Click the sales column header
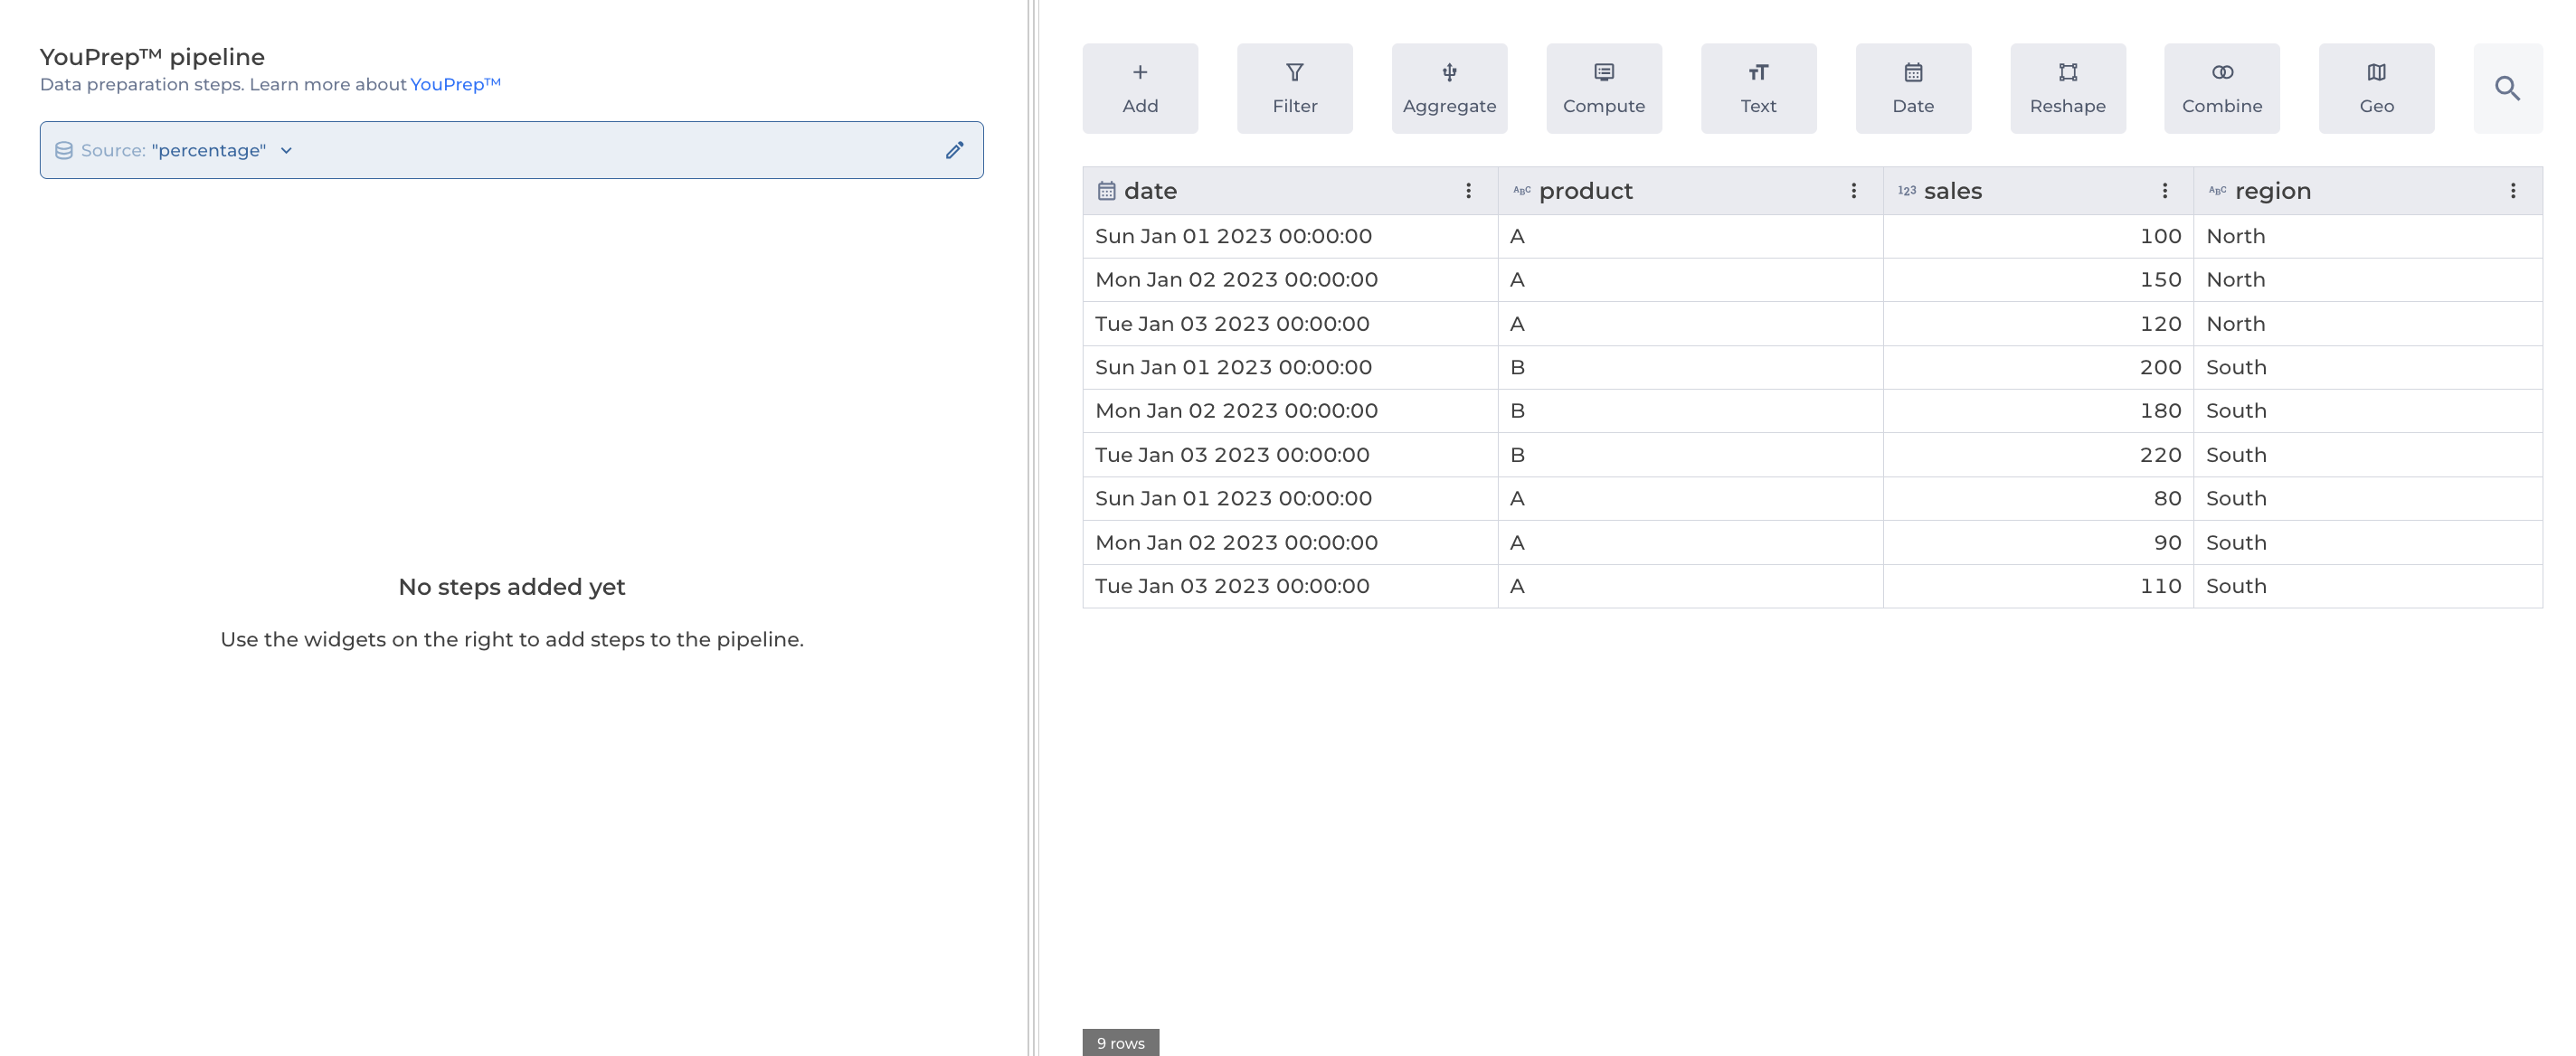The width and height of the screenshot is (2576, 1056). click(1952, 191)
